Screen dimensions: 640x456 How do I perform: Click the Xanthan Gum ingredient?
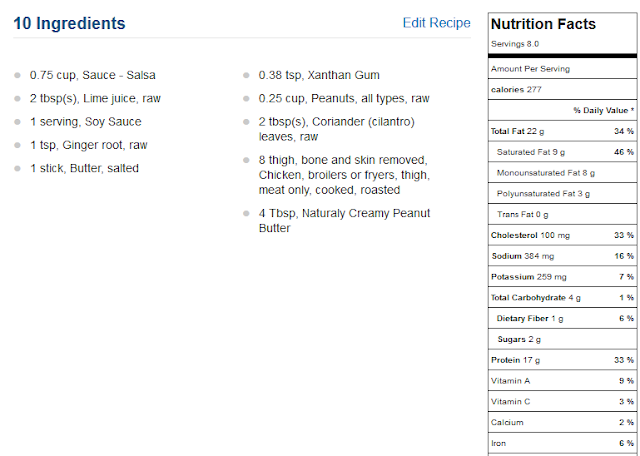pos(319,75)
